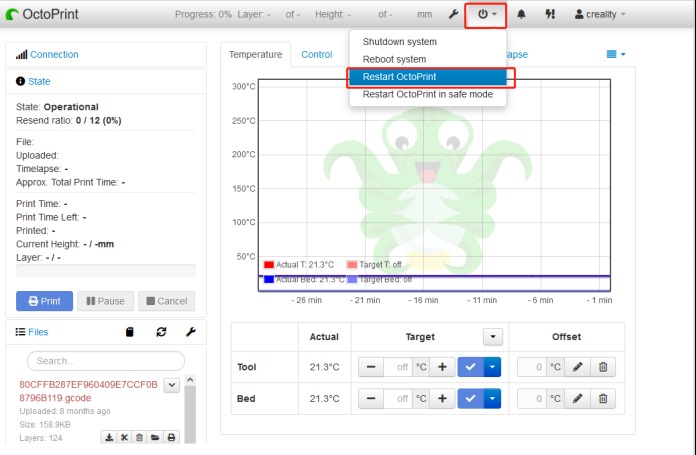Collapse the State panel

[x=39, y=81]
